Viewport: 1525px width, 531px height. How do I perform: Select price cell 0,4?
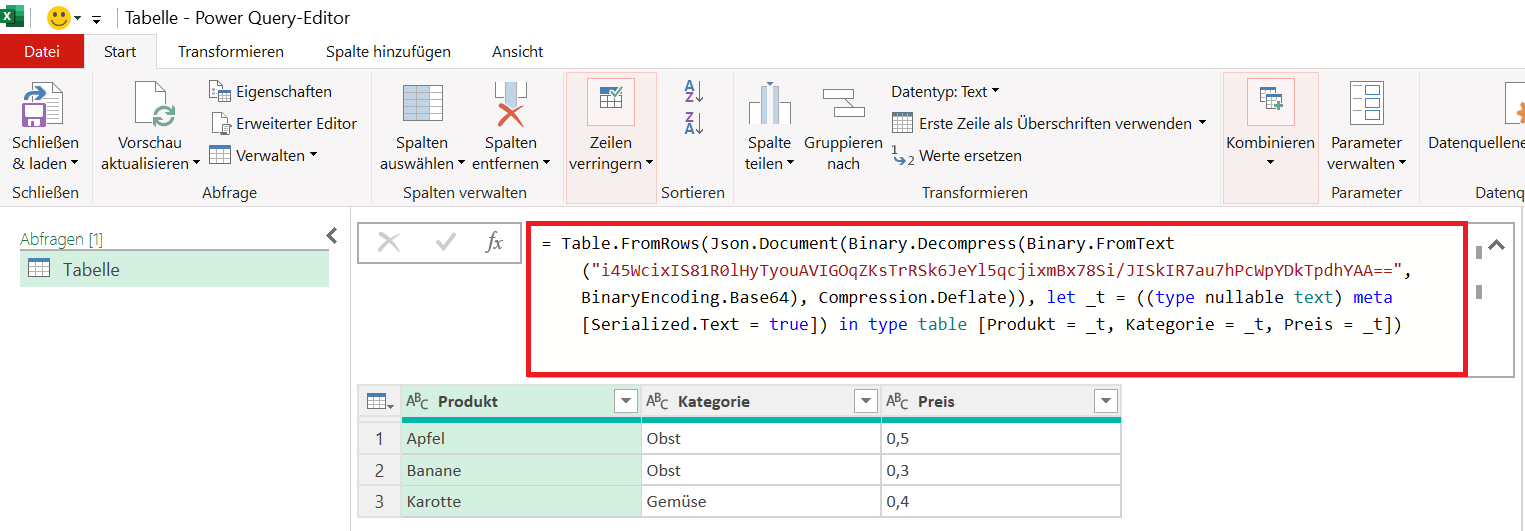pyautogui.click(x=1001, y=502)
